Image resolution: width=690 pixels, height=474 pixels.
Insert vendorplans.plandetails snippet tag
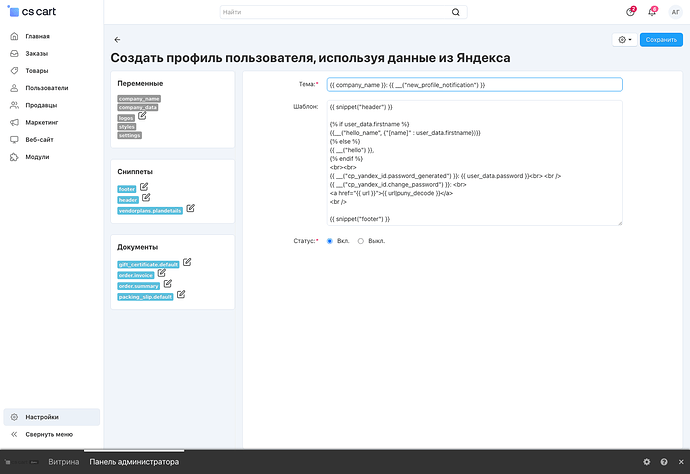tap(150, 211)
